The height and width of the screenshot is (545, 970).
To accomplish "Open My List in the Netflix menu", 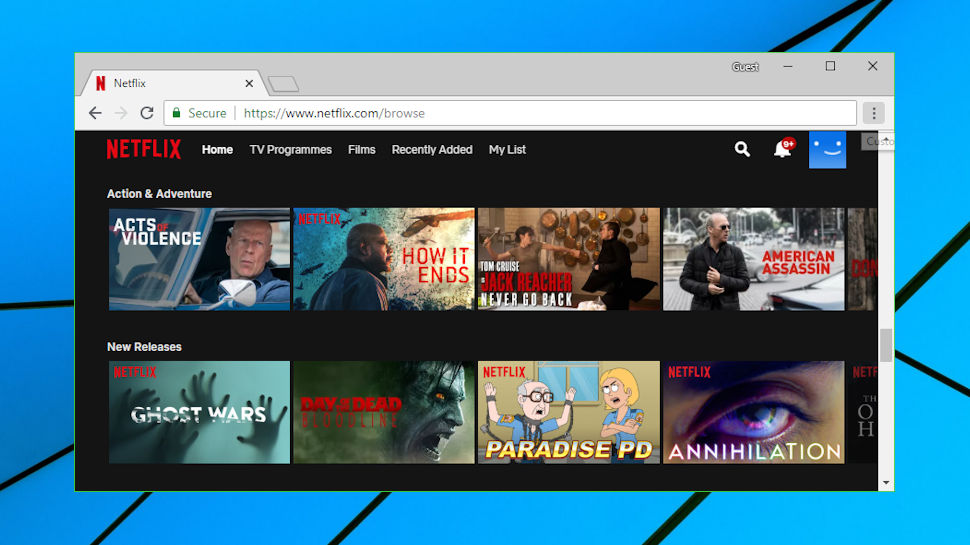I will click(507, 150).
